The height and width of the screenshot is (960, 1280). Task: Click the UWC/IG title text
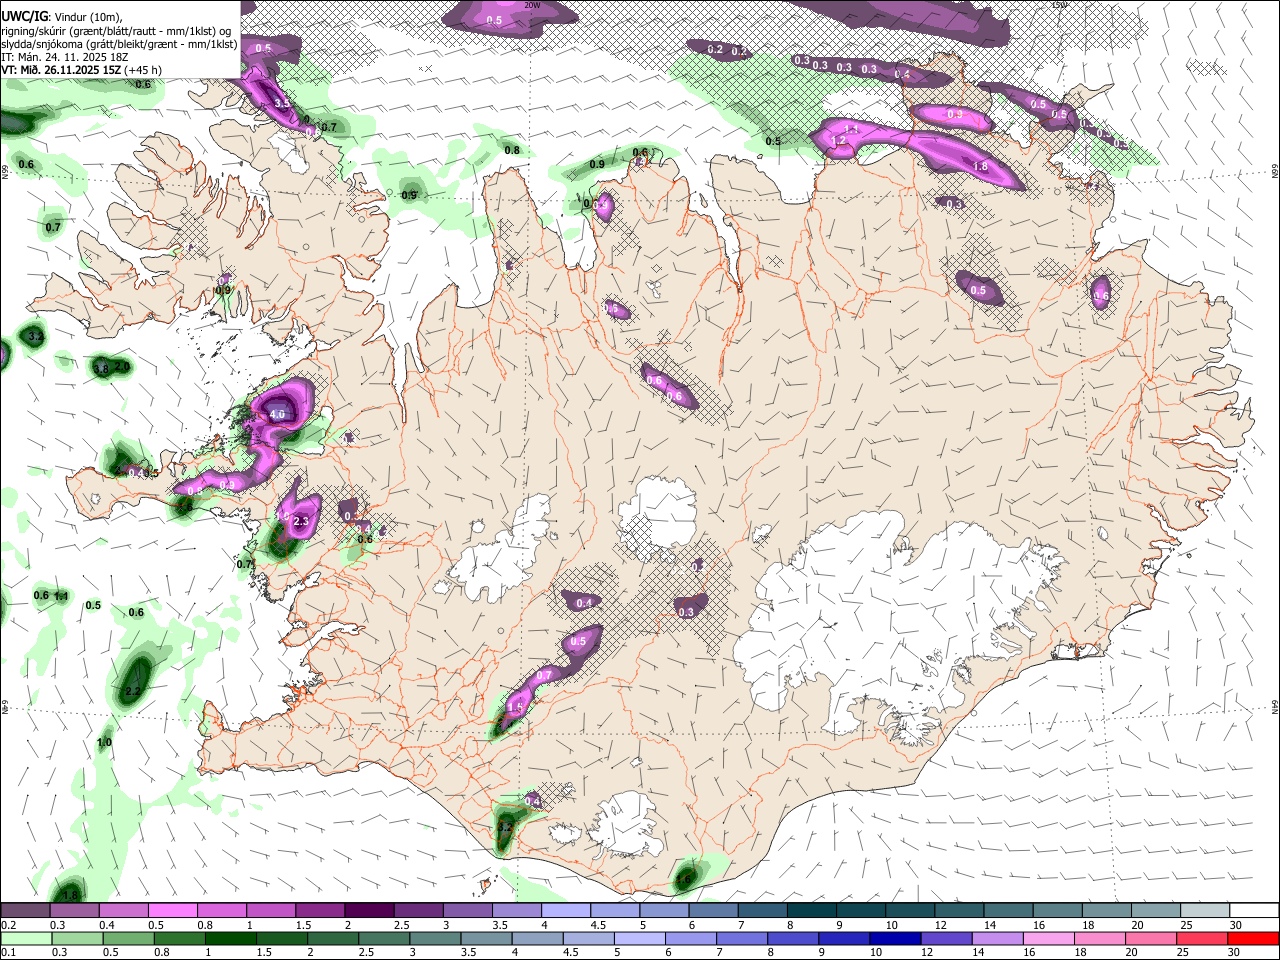pos(24,16)
